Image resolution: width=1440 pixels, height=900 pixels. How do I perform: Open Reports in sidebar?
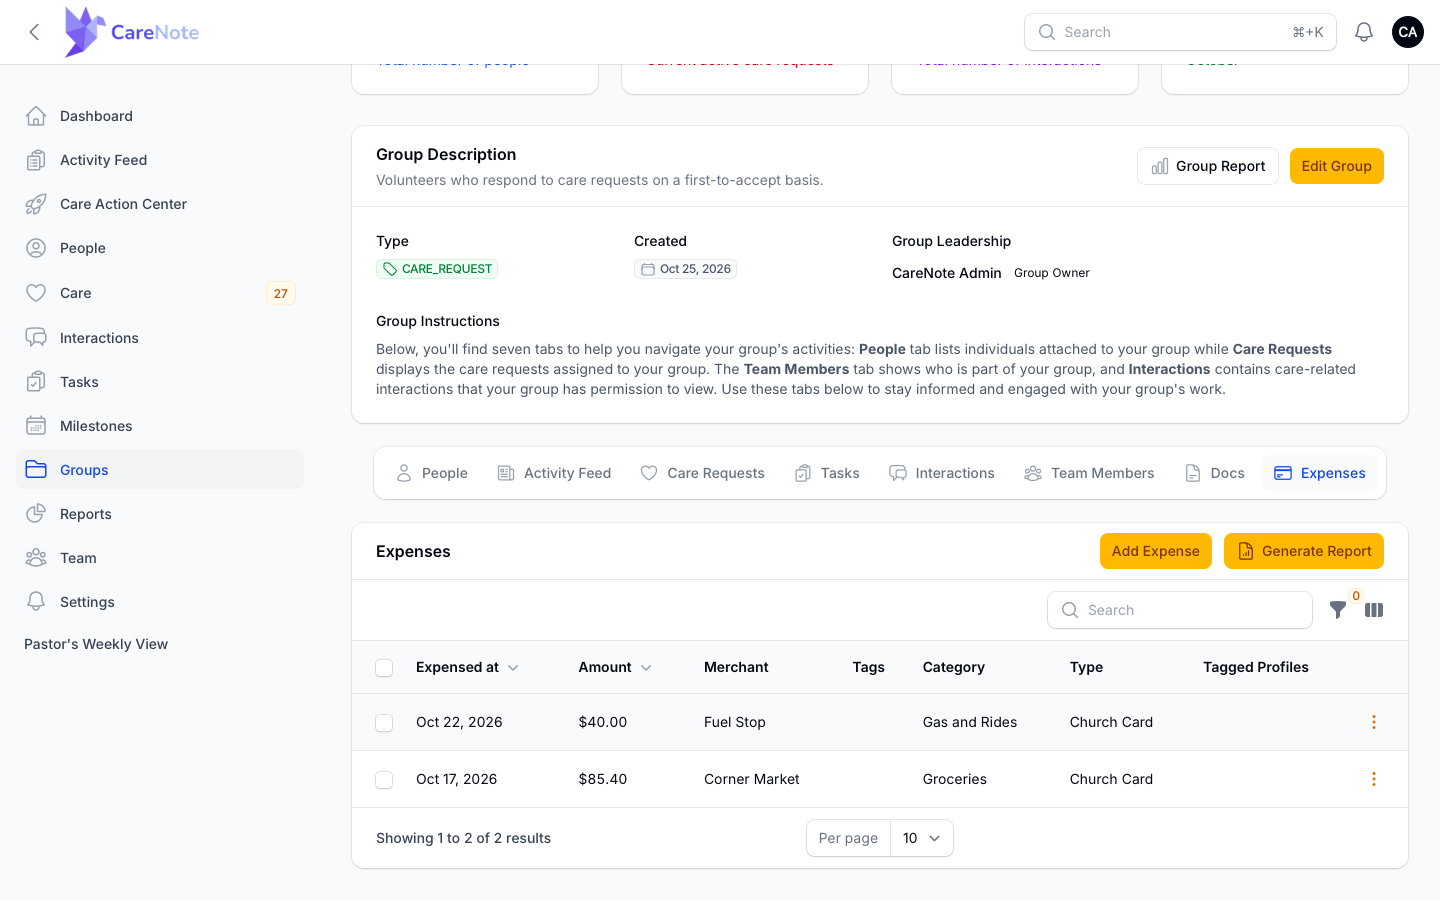160,514
